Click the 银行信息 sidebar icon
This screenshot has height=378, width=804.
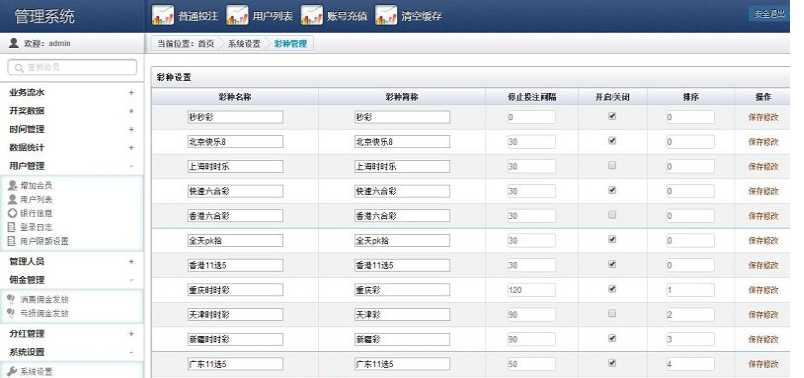pyautogui.click(x=13, y=213)
